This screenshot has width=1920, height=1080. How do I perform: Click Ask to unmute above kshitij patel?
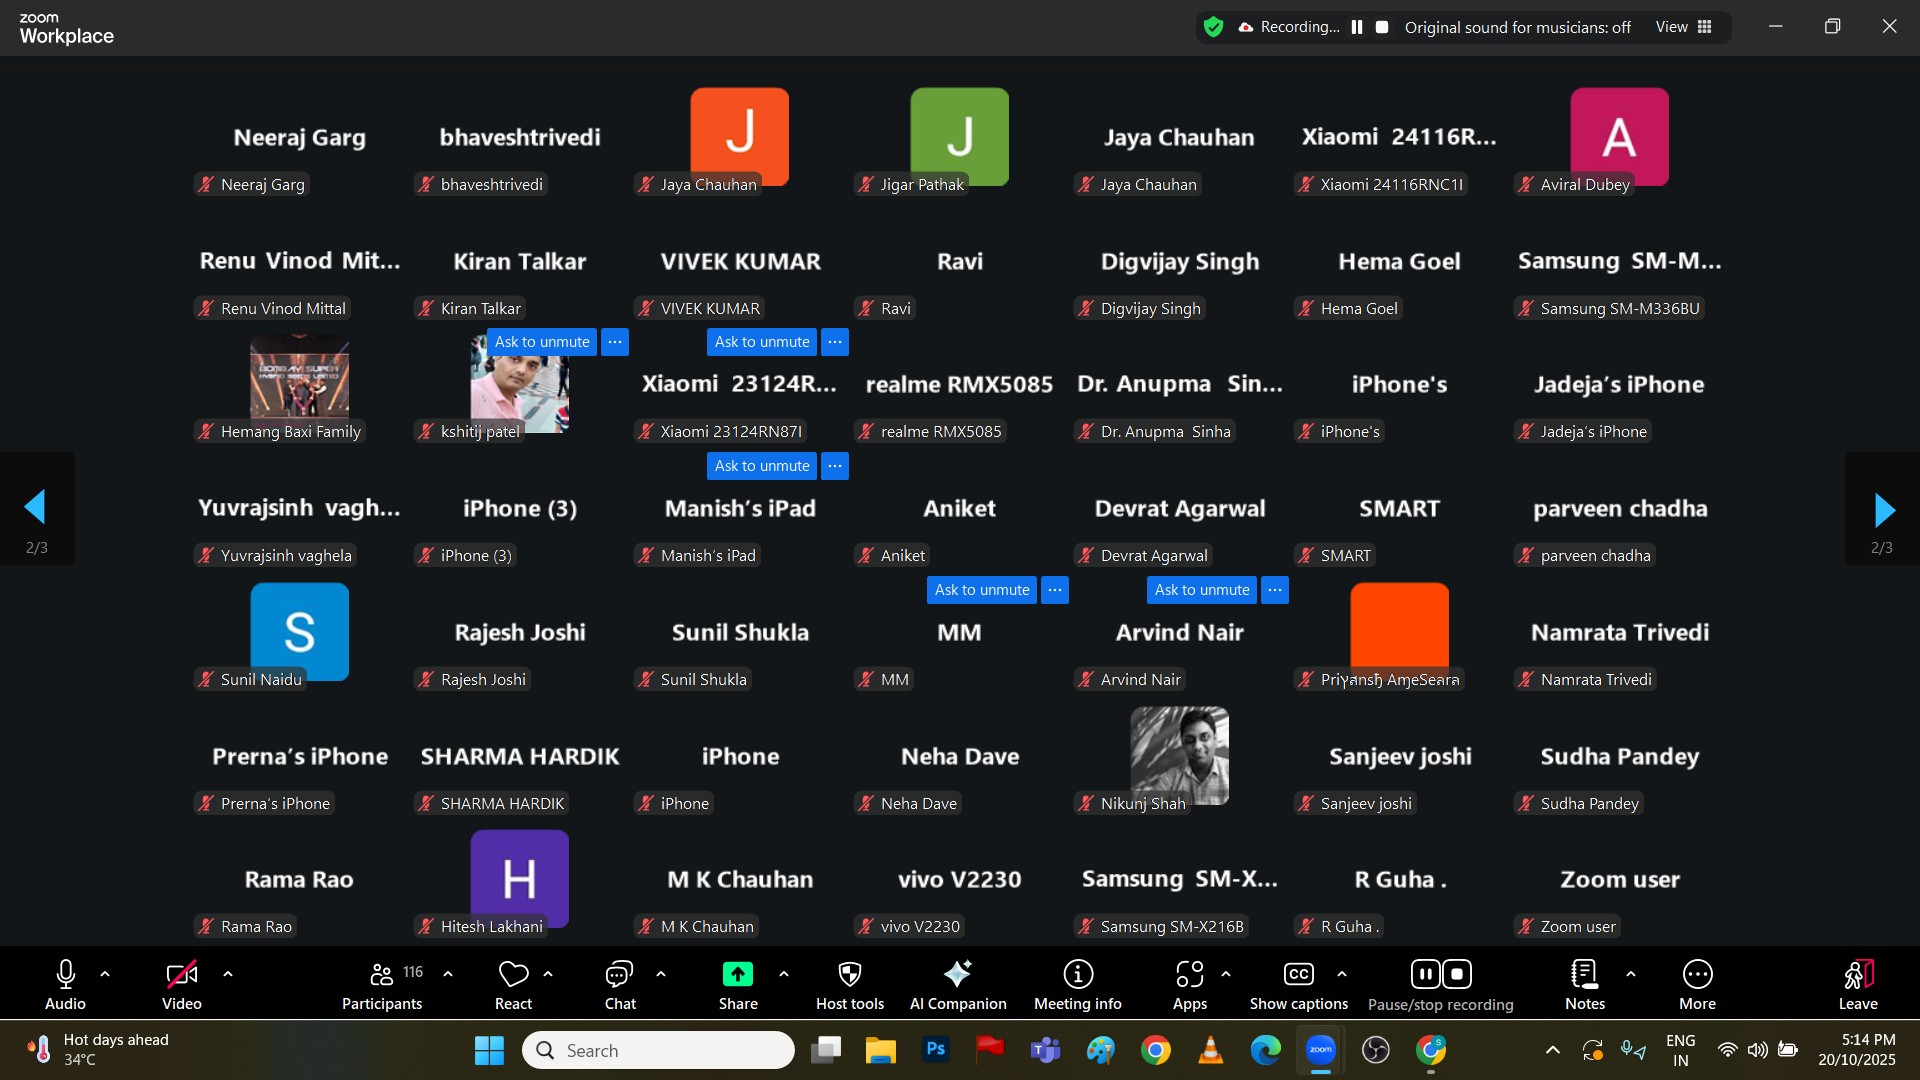pyautogui.click(x=542, y=342)
